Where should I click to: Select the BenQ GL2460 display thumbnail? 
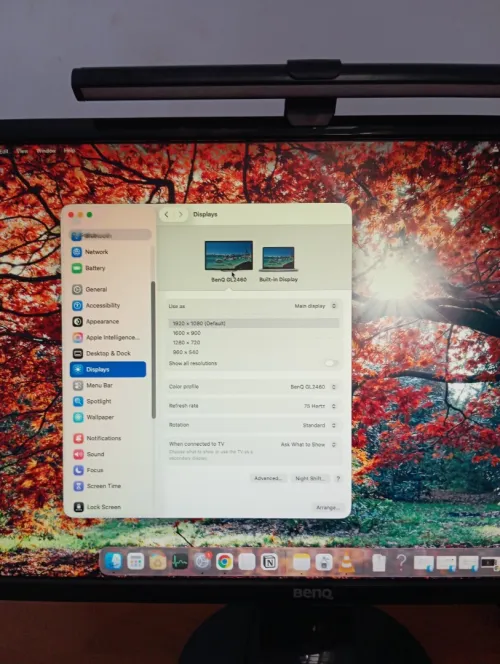(x=229, y=256)
